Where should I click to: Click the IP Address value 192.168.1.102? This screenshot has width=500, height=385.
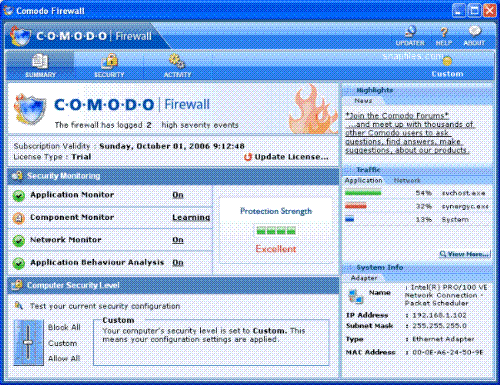pos(439,315)
